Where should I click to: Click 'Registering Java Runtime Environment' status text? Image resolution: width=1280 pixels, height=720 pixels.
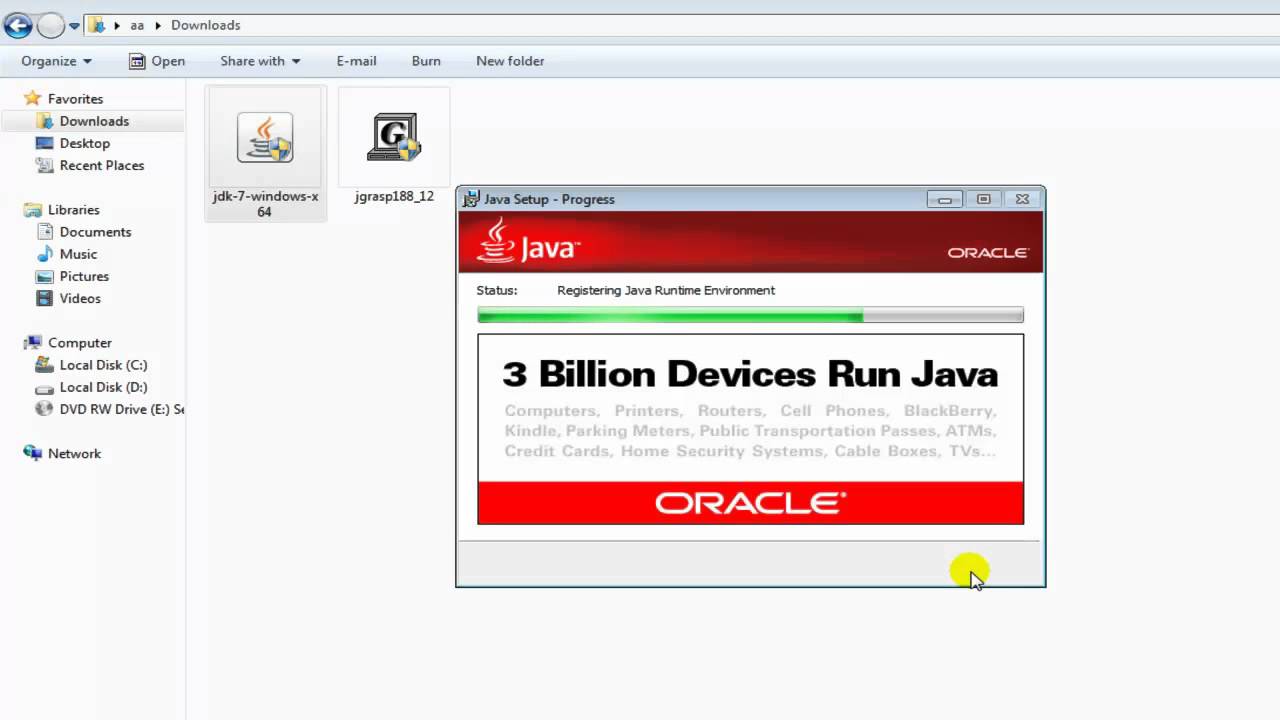[x=666, y=290]
